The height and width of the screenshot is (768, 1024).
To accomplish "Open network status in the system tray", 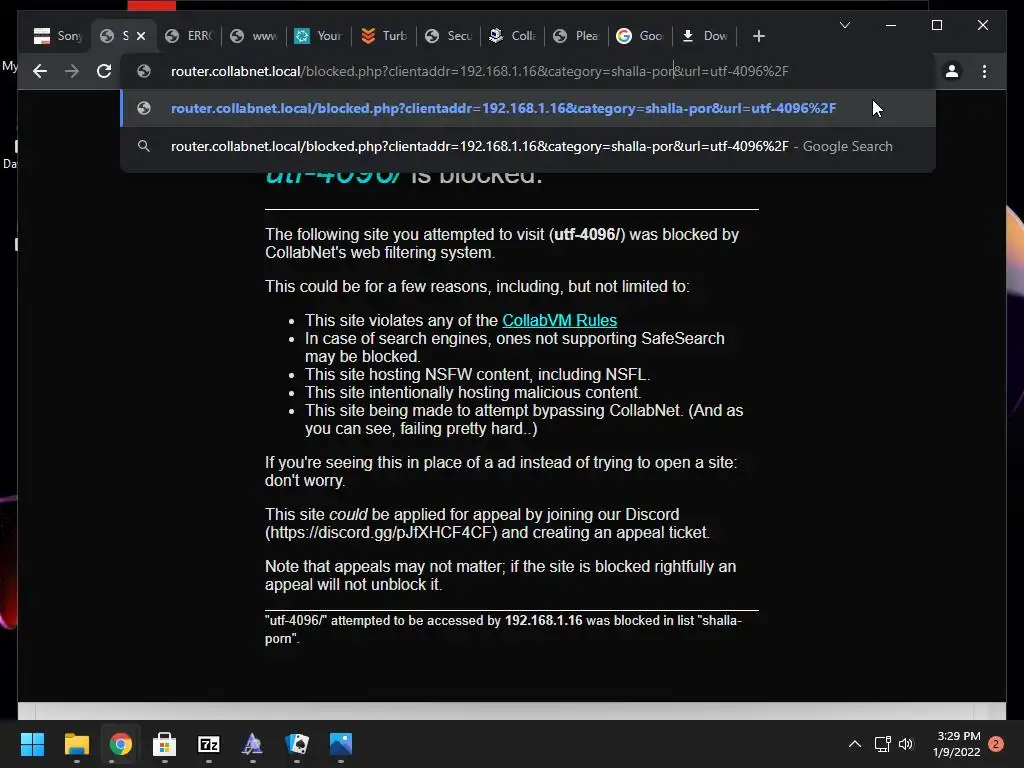I will [x=882, y=744].
